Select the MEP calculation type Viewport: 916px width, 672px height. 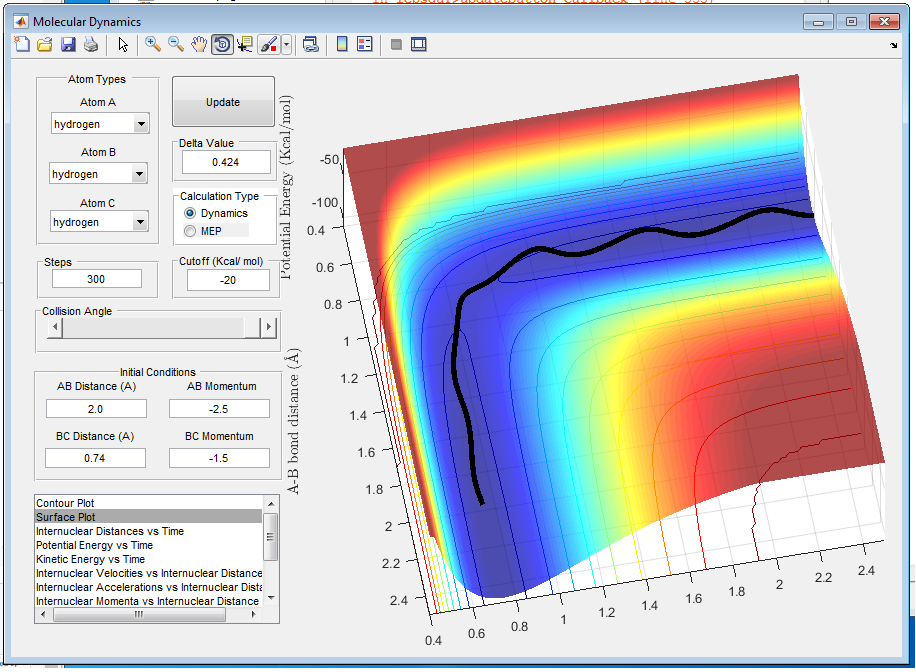[191, 231]
